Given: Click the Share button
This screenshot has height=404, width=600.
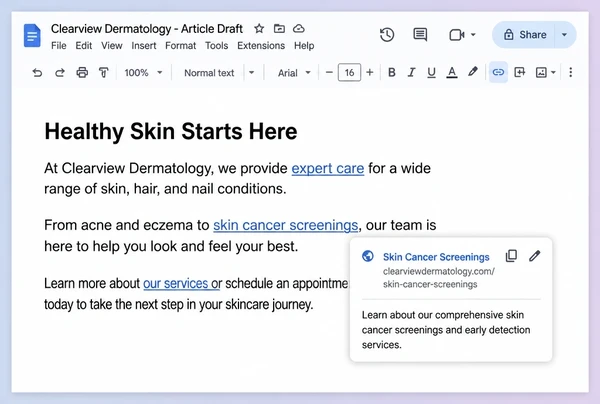Looking at the screenshot, I should pos(524,35).
